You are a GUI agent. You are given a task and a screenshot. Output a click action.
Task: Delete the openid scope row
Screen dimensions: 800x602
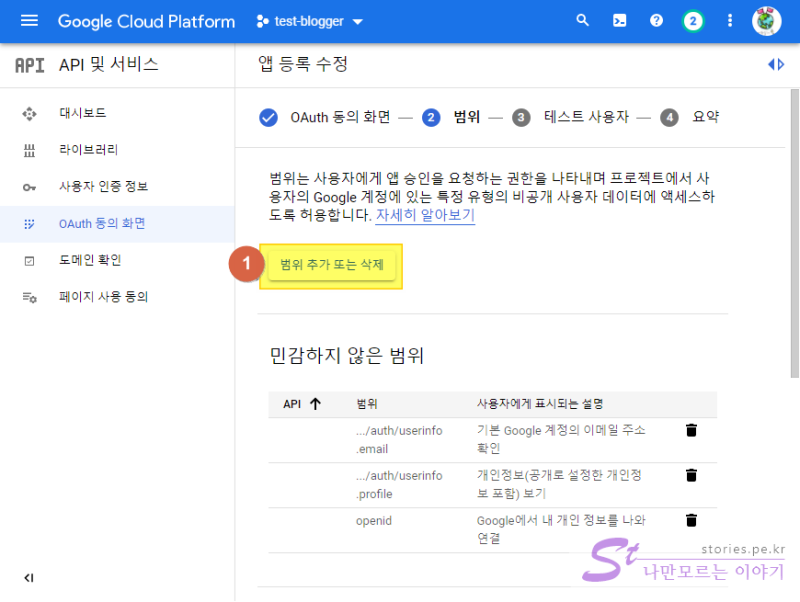[x=691, y=520]
